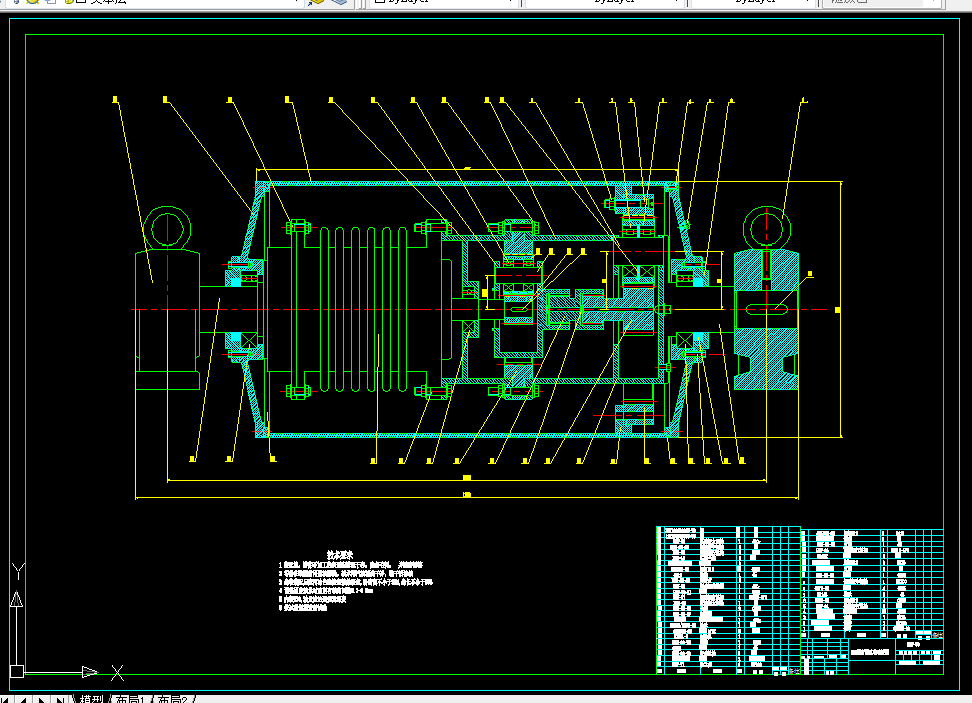
Task: Jump to the last layout tab arrow
Action: tap(60, 699)
